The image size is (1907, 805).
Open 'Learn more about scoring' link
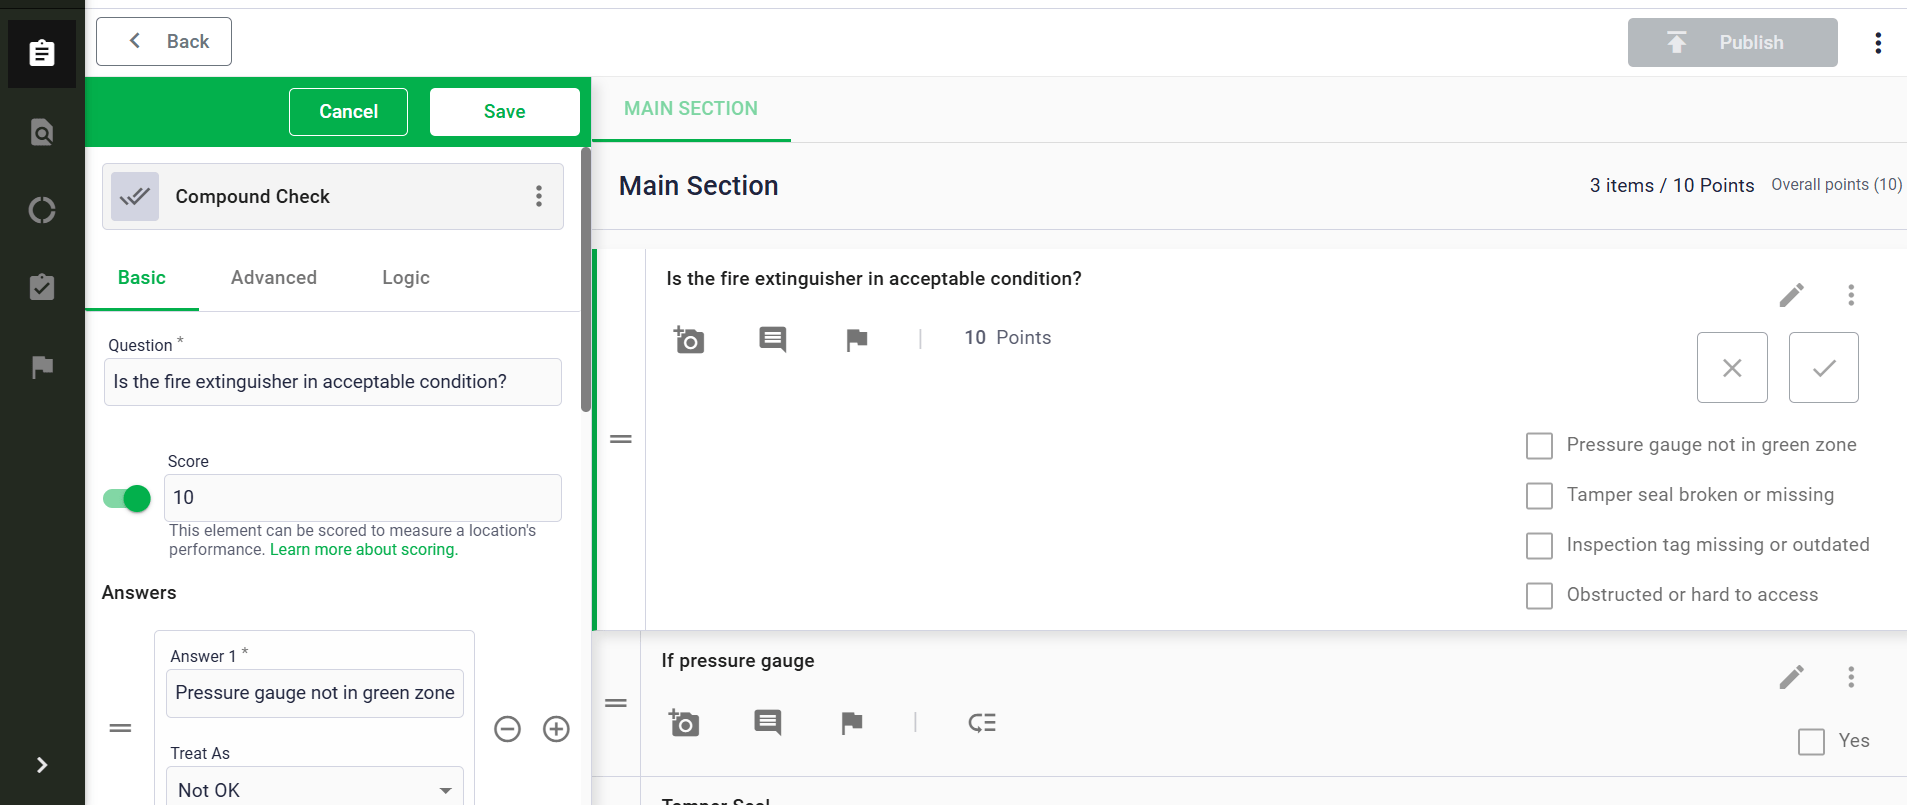[x=363, y=550]
